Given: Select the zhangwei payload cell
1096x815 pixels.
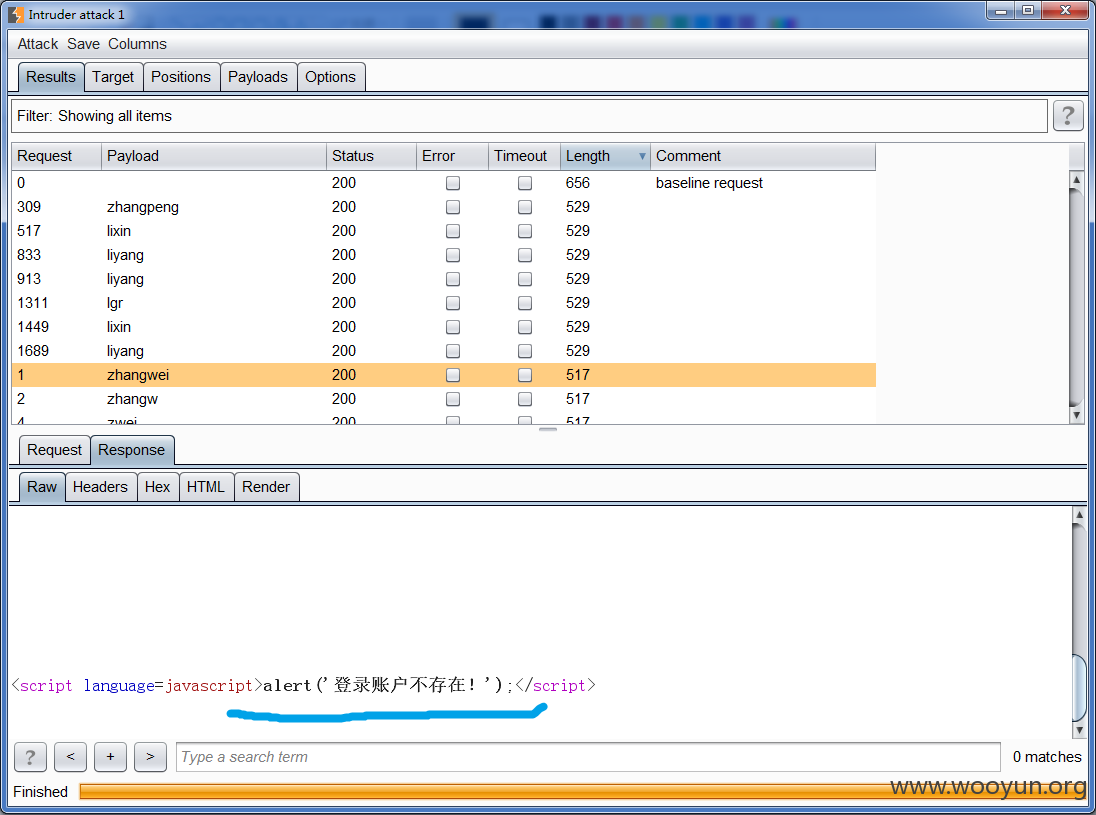Looking at the screenshot, I should (214, 375).
